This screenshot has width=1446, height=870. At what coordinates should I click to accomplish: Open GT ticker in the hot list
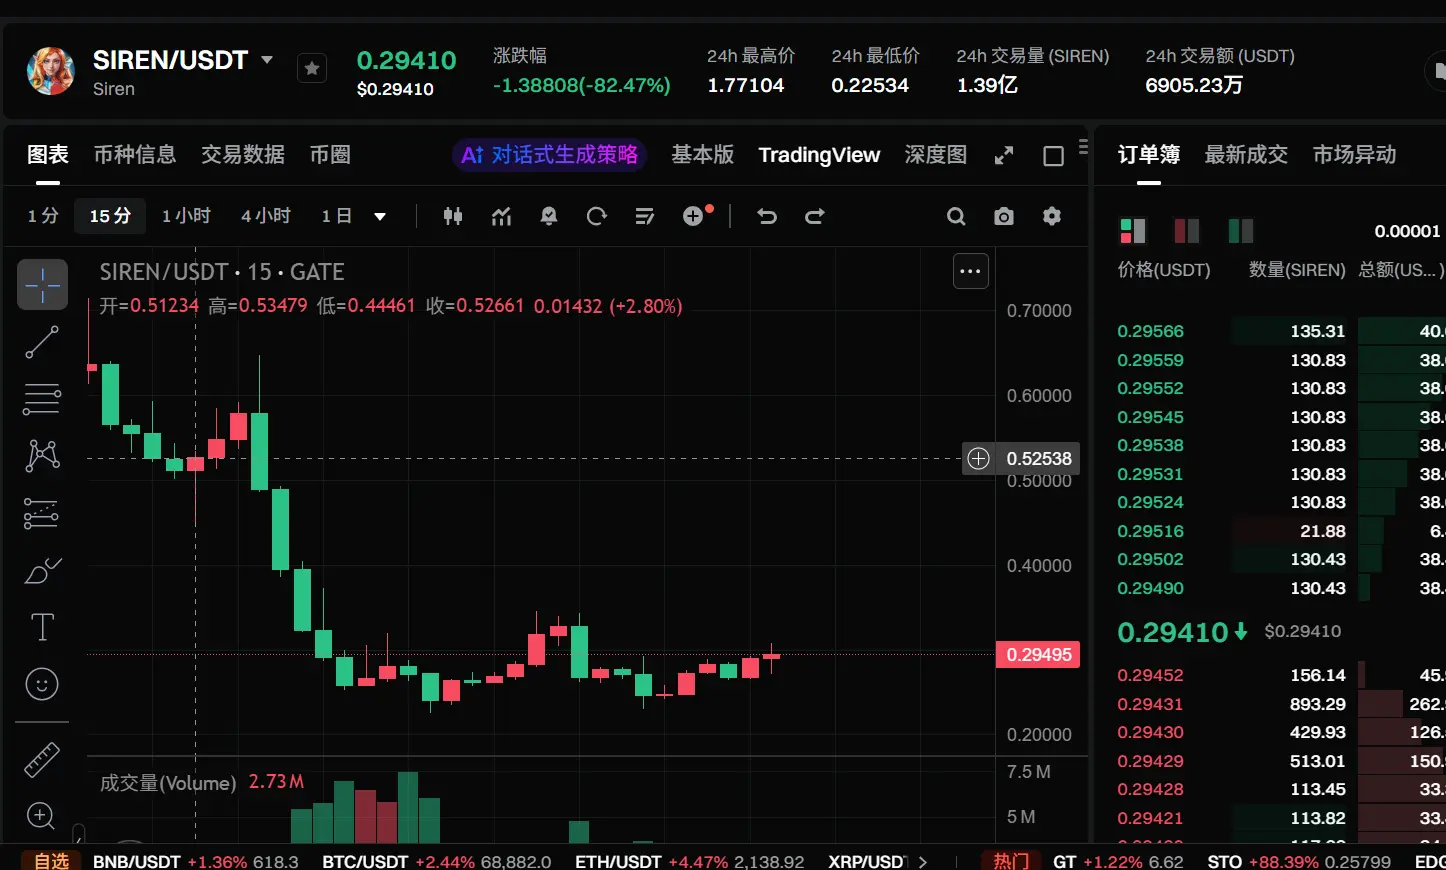point(1118,861)
